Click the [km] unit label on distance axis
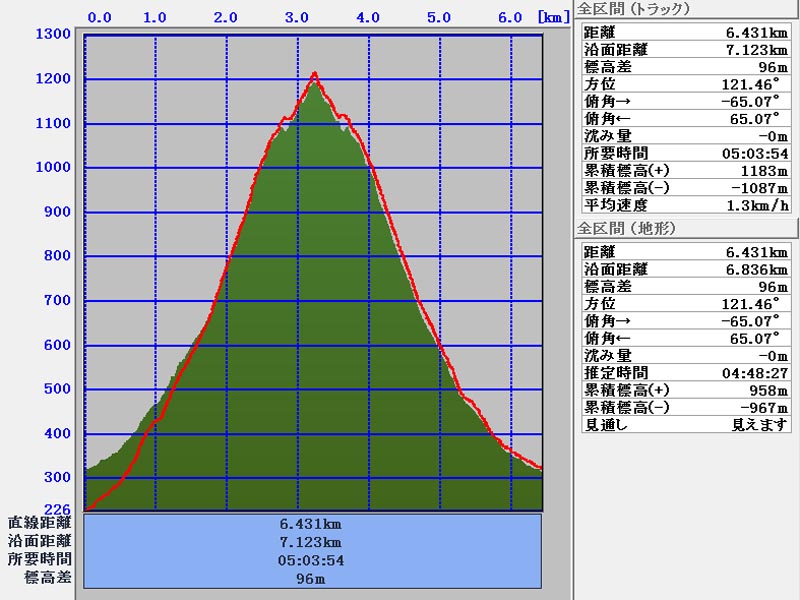Viewport: 800px width, 600px height. point(553,17)
